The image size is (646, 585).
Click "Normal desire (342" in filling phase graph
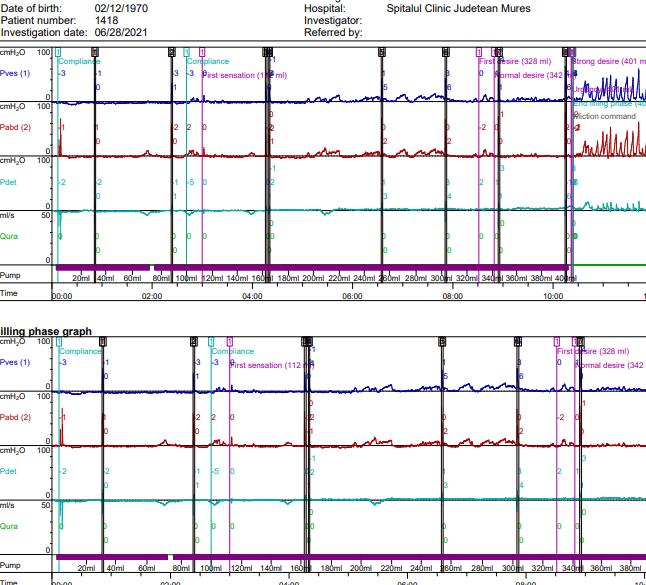coord(609,365)
